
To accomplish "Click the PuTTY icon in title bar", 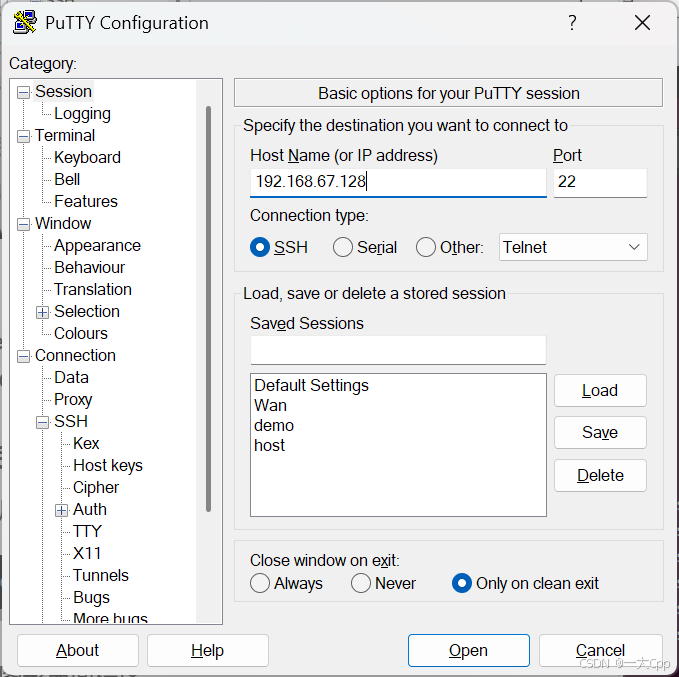I will point(24,23).
